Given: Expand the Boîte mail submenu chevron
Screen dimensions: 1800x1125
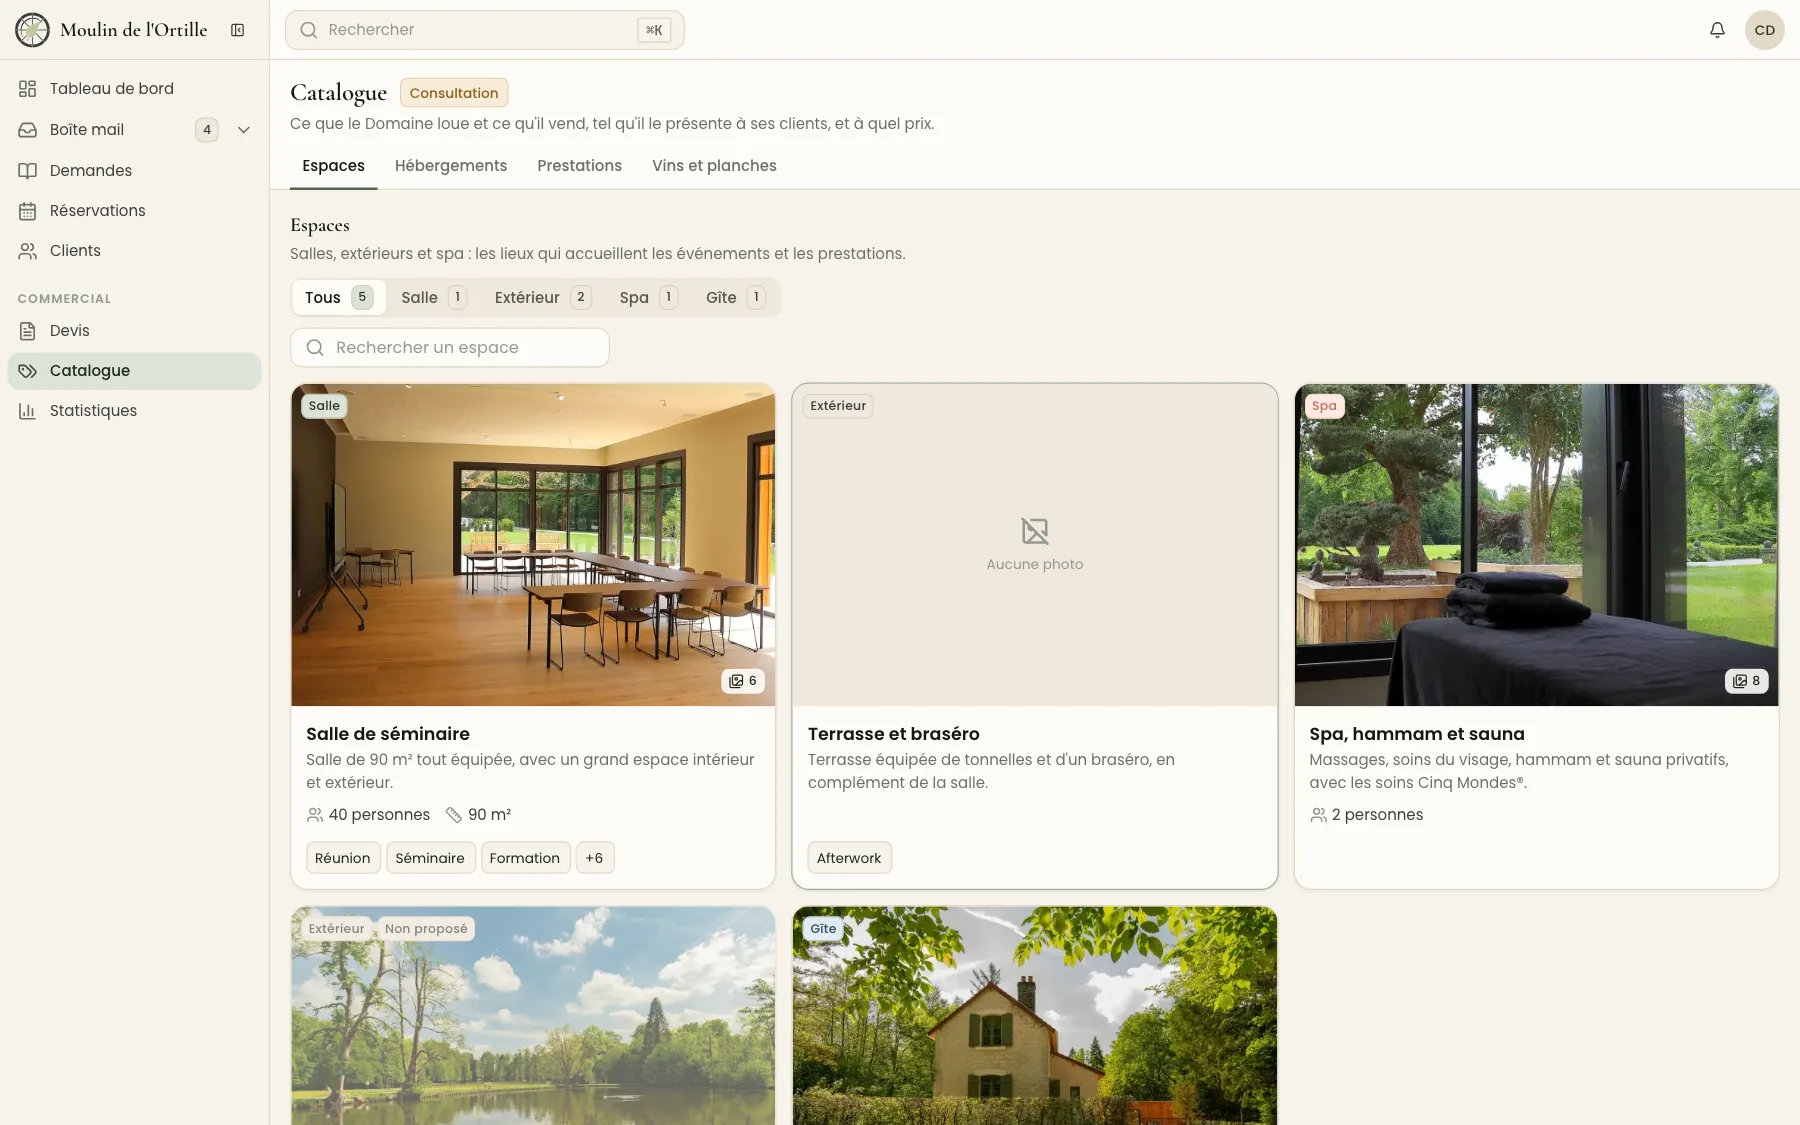Looking at the screenshot, I should coord(243,130).
